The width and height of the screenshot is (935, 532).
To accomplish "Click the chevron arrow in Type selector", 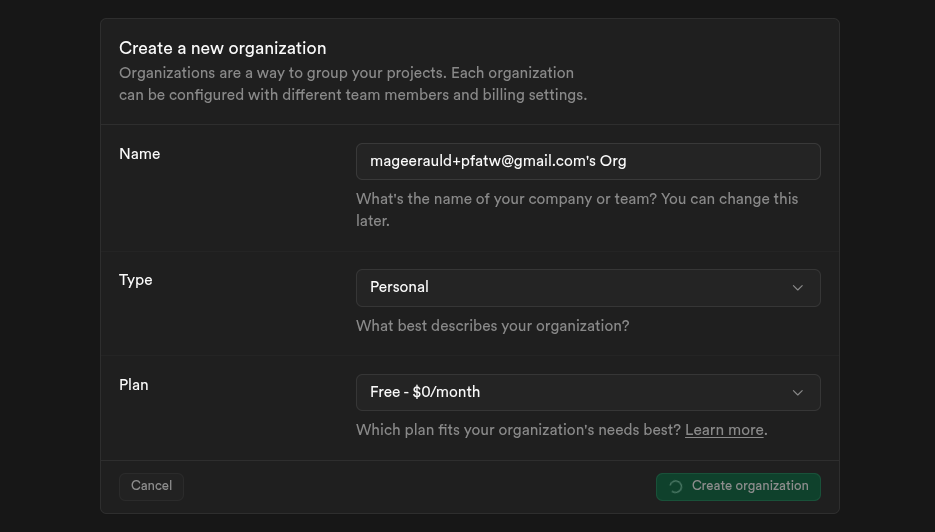I will 797,288.
